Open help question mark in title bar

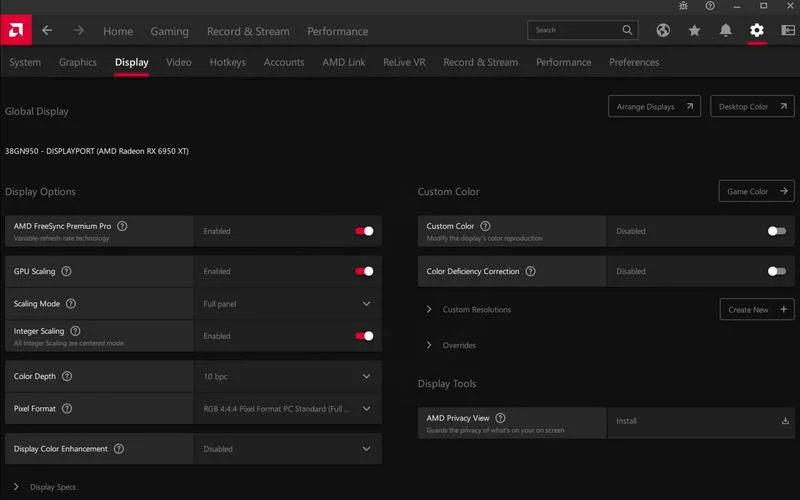[710, 6]
